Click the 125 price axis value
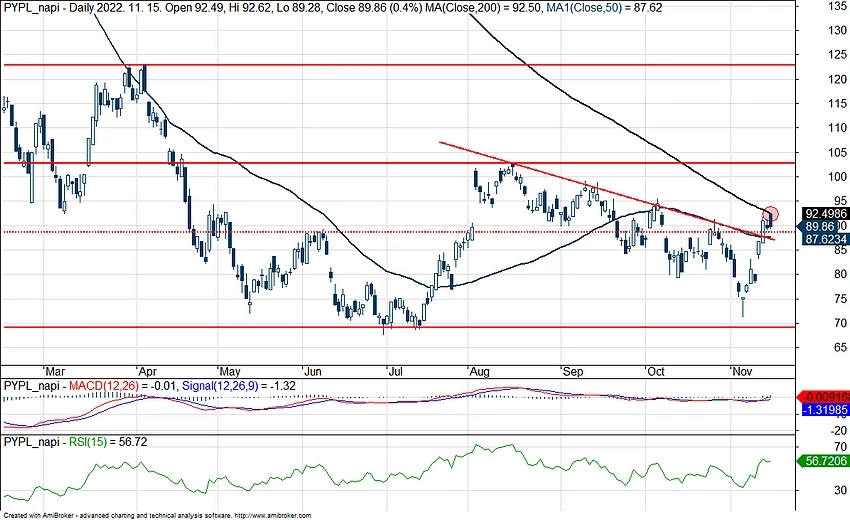Image resolution: width=850 pixels, height=520 pixels. click(838, 55)
